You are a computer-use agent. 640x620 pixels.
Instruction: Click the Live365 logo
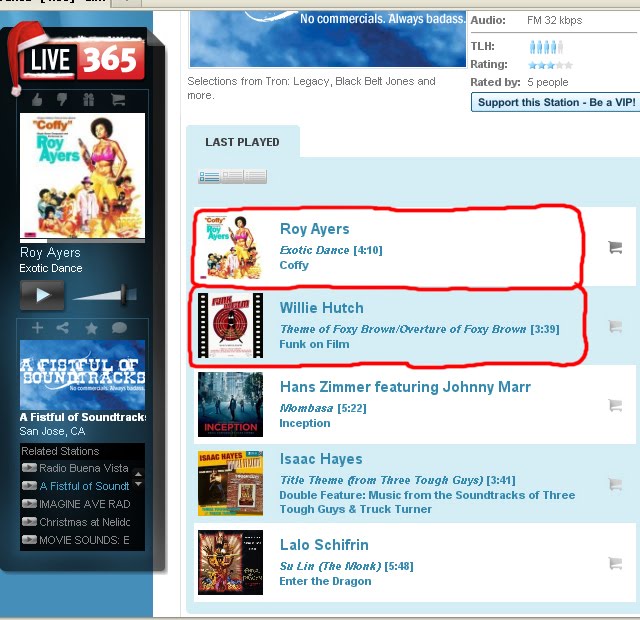[83, 60]
